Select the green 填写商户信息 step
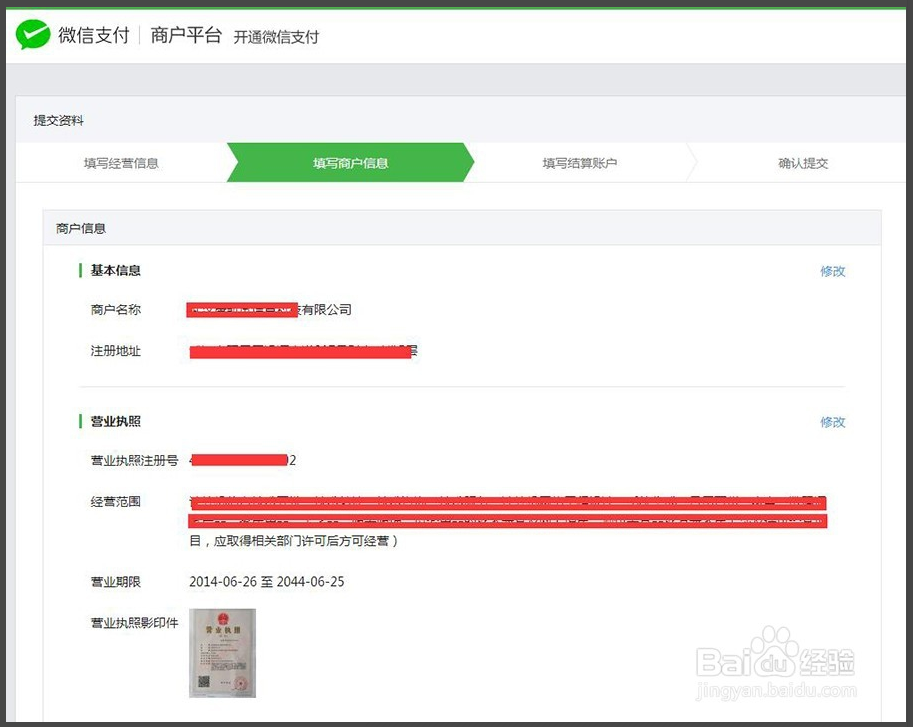The height and width of the screenshot is (727, 913). coord(350,163)
